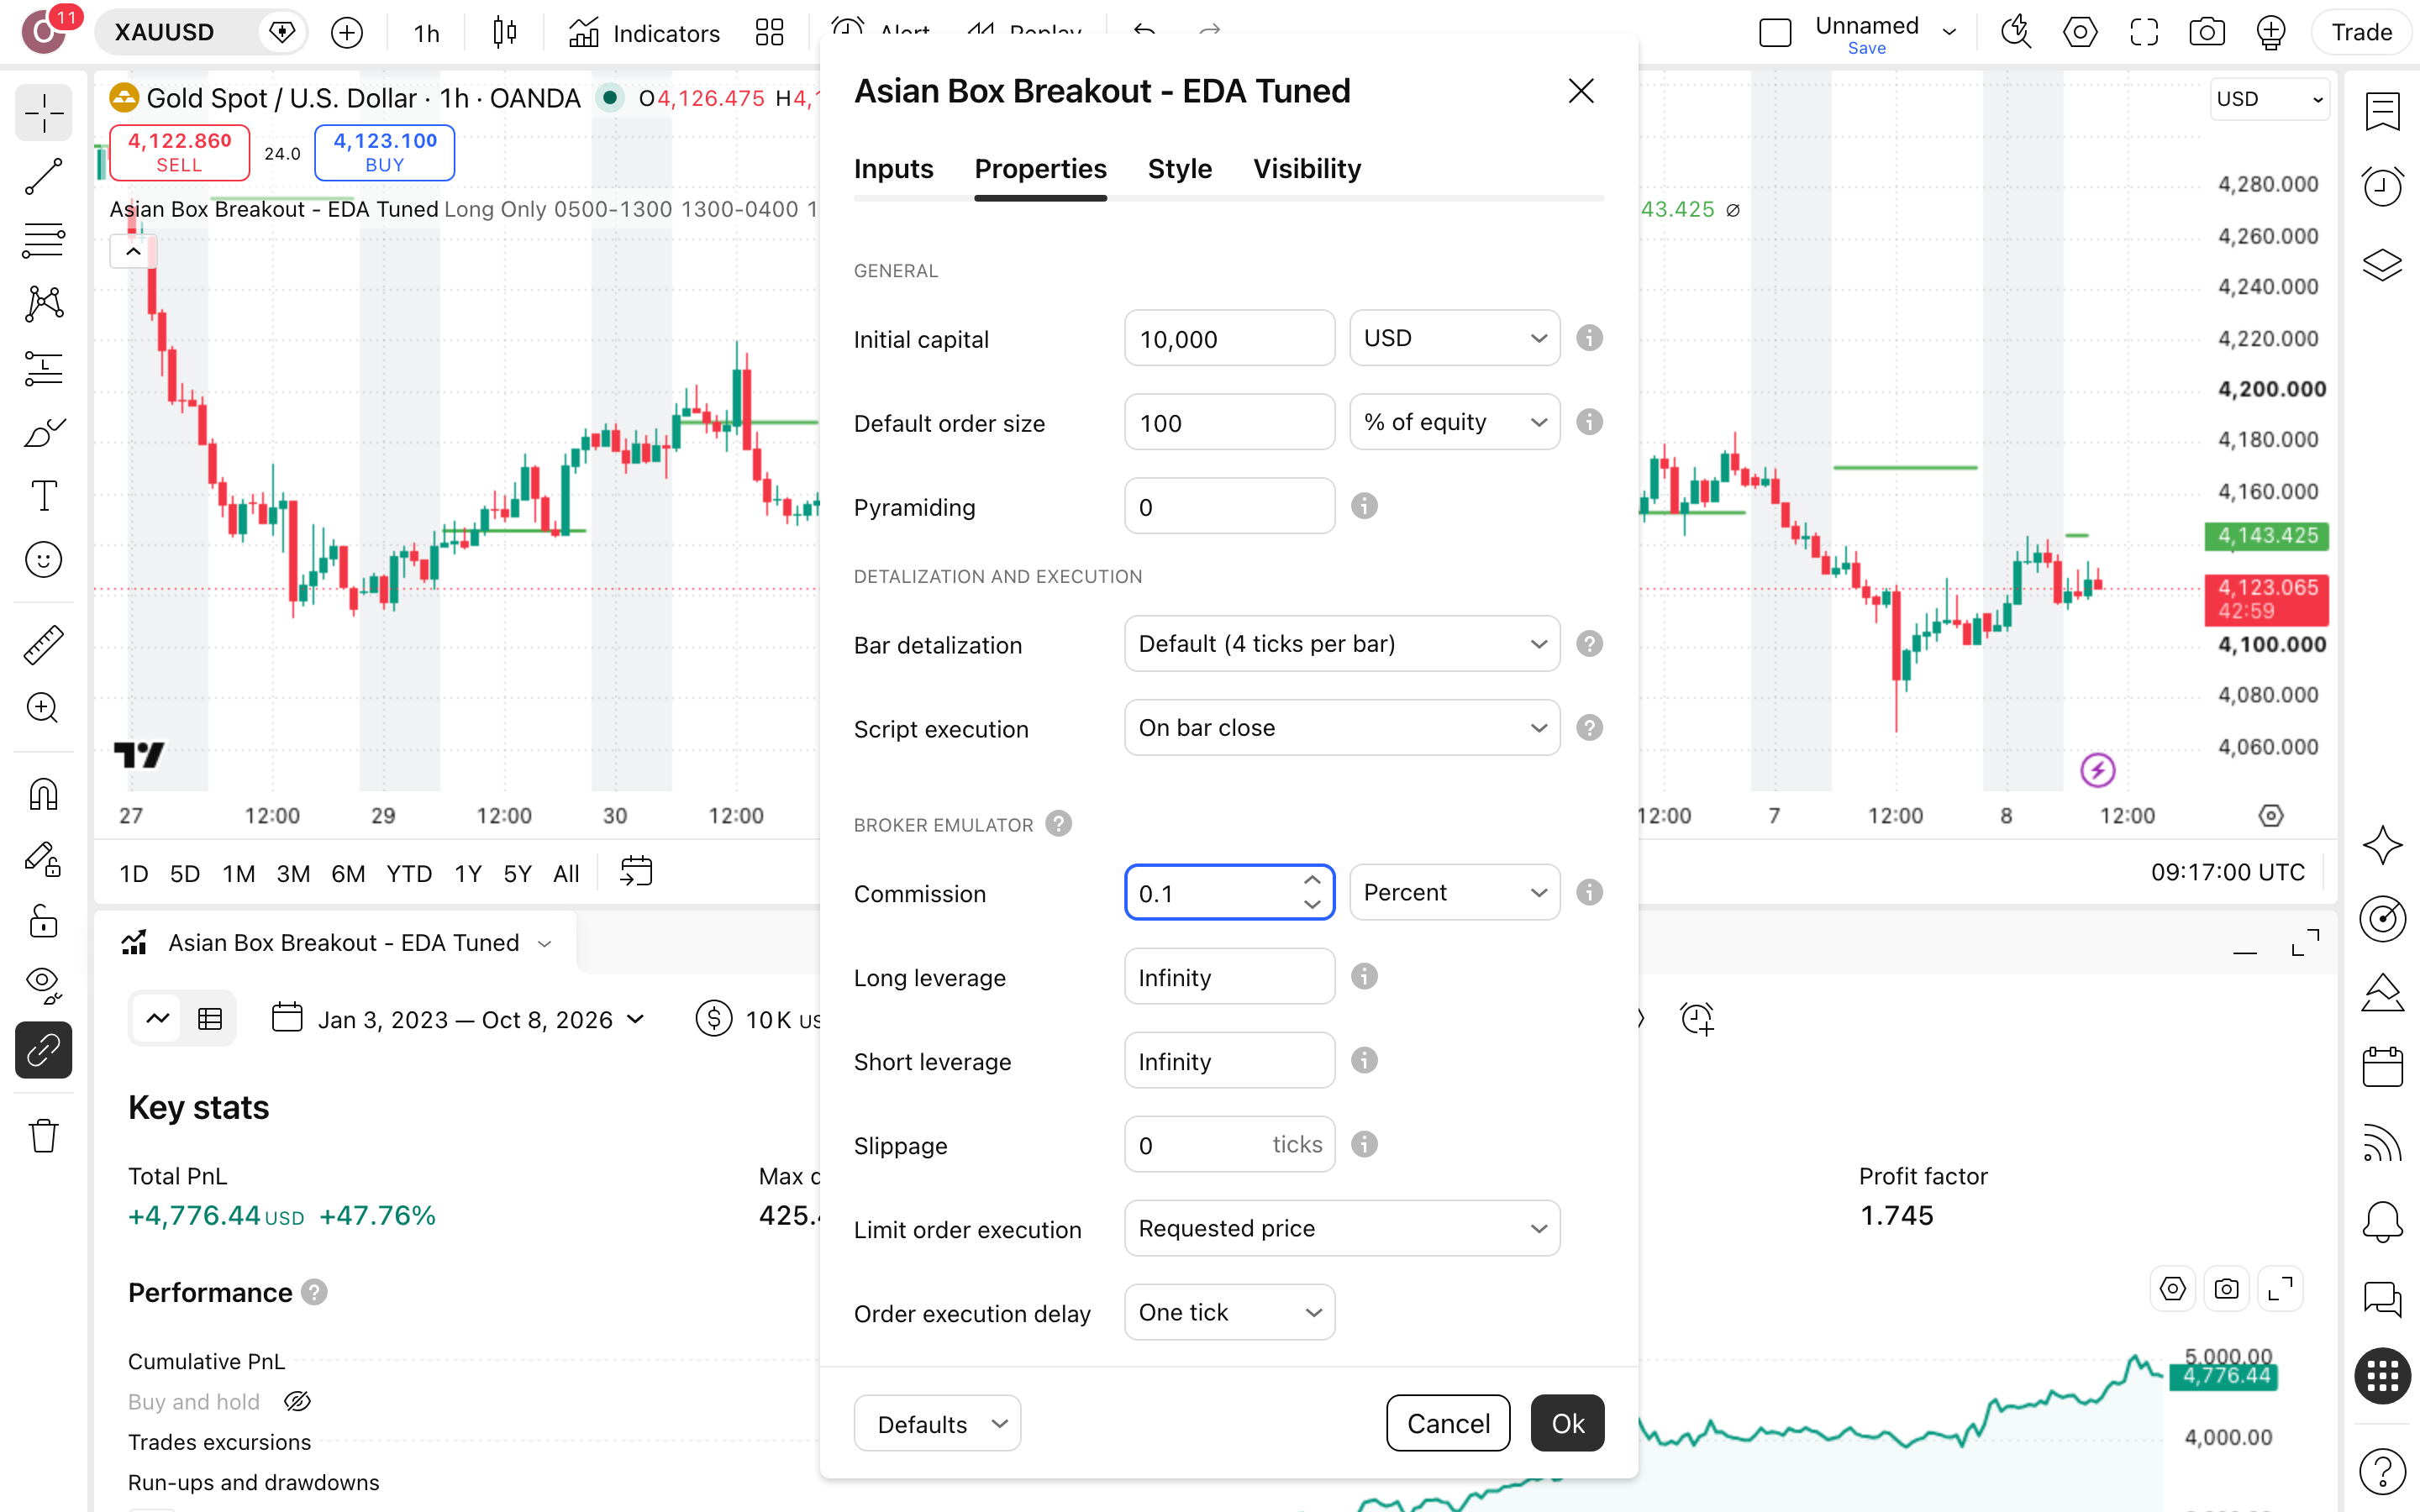Expand the Bar detalization dropdown
Viewport: 2420px width, 1512px height.
point(1342,644)
